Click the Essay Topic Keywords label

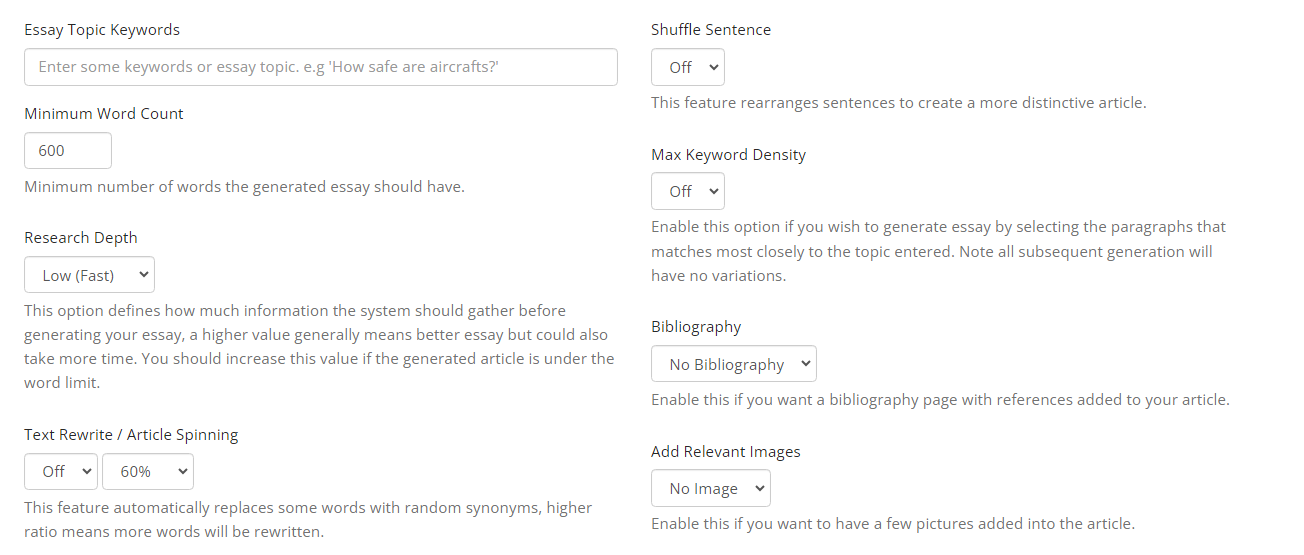tap(102, 30)
